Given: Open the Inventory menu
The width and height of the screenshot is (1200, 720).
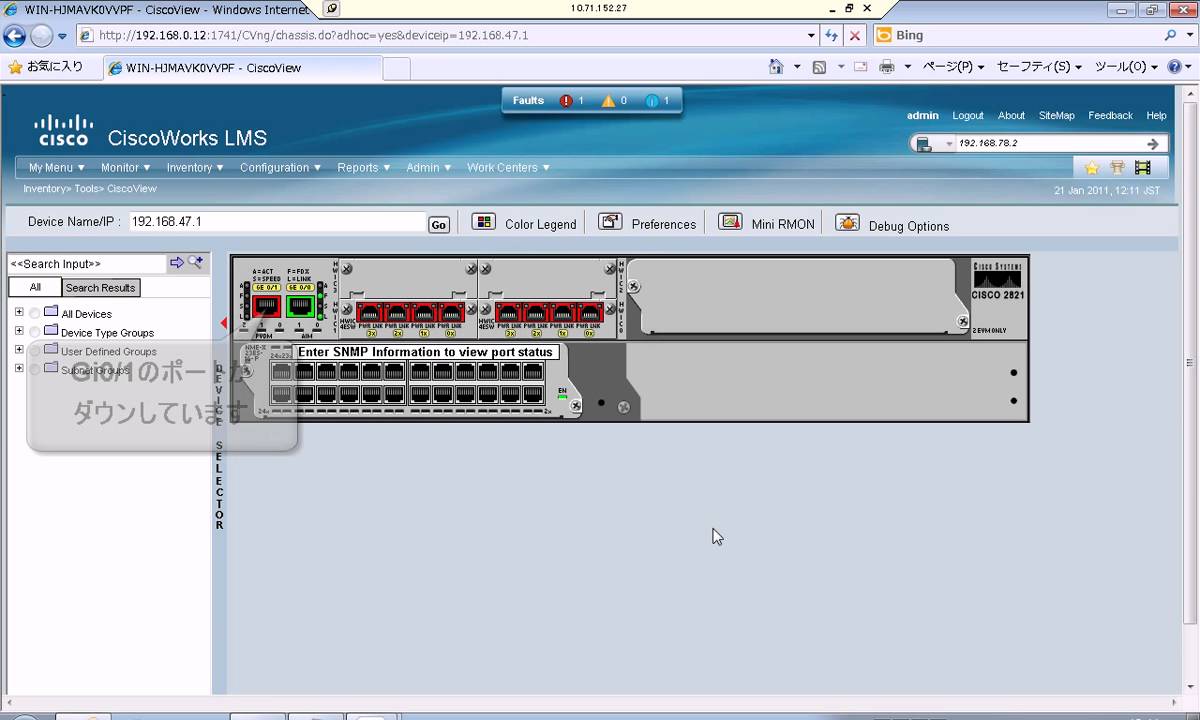Looking at the screenshot, I should [196, 168].
